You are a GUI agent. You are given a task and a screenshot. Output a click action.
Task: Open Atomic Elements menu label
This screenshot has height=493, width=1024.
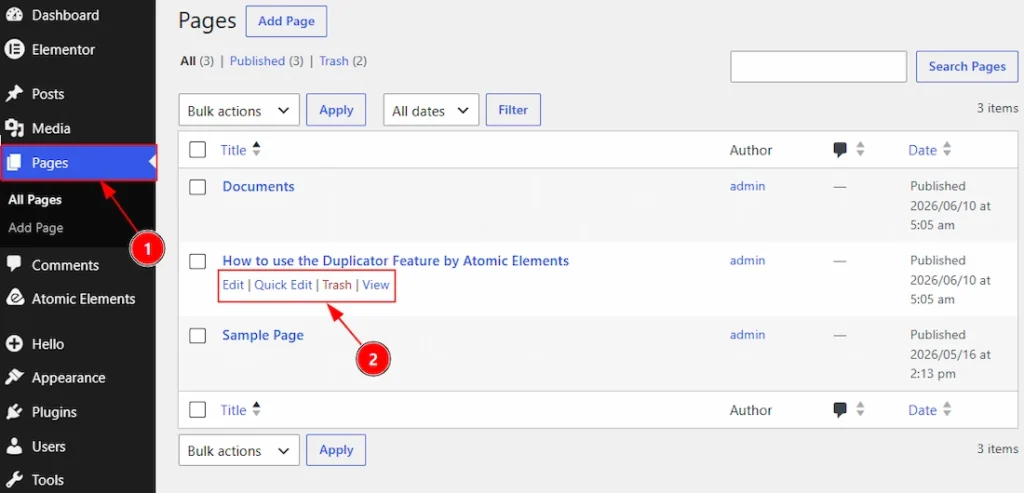[x=84, y=298]
